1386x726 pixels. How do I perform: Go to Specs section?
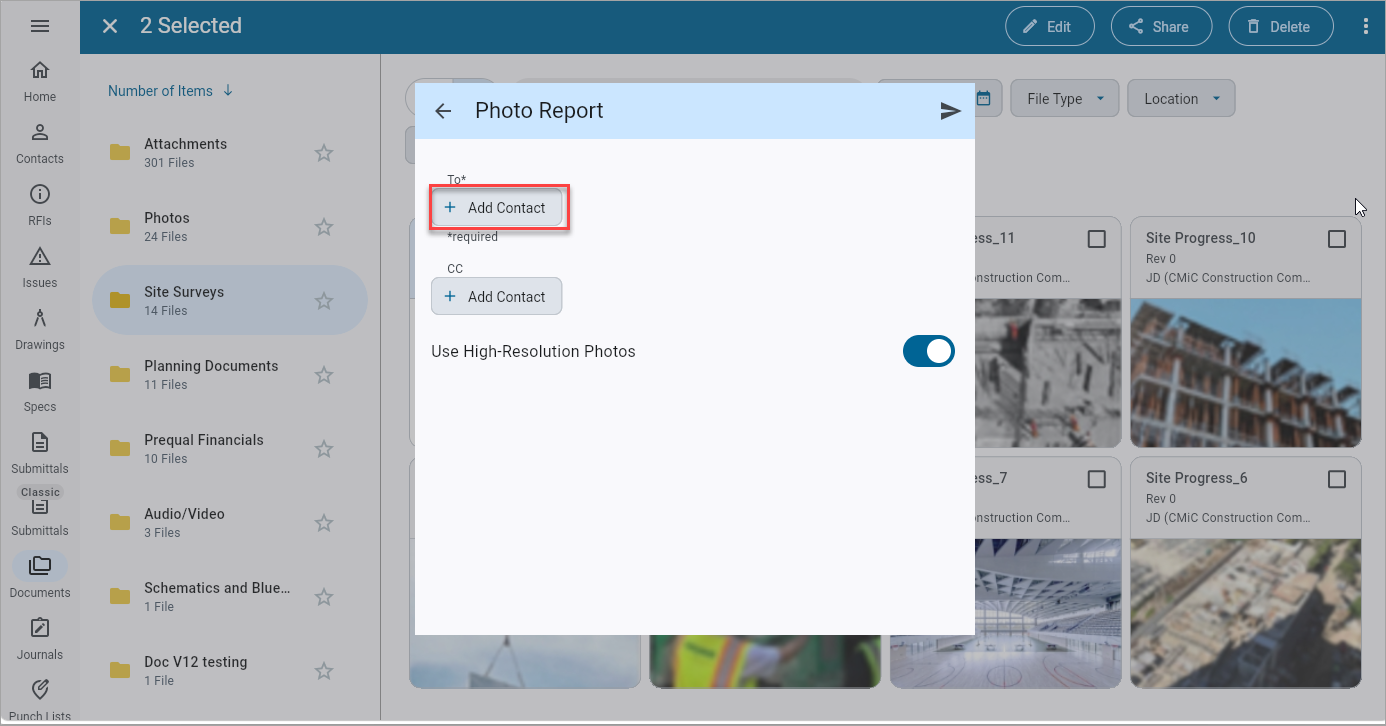(40, 392)
